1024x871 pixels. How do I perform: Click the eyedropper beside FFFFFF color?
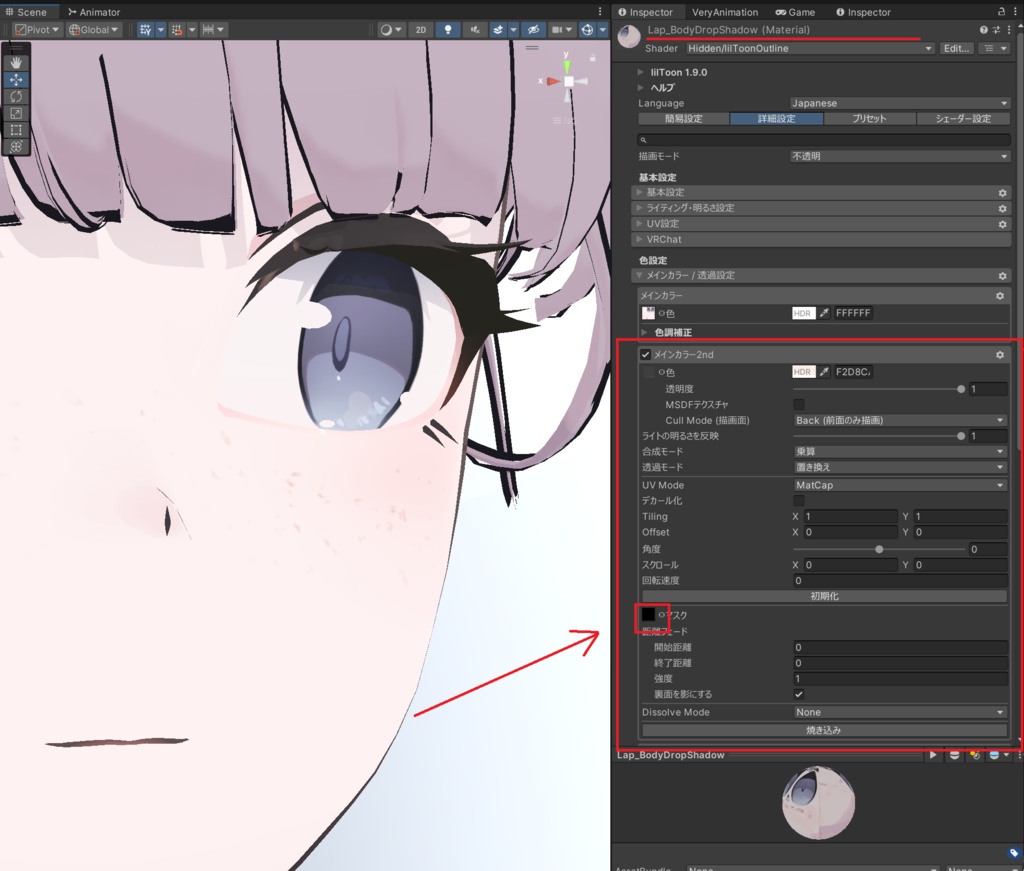point(824,313)
